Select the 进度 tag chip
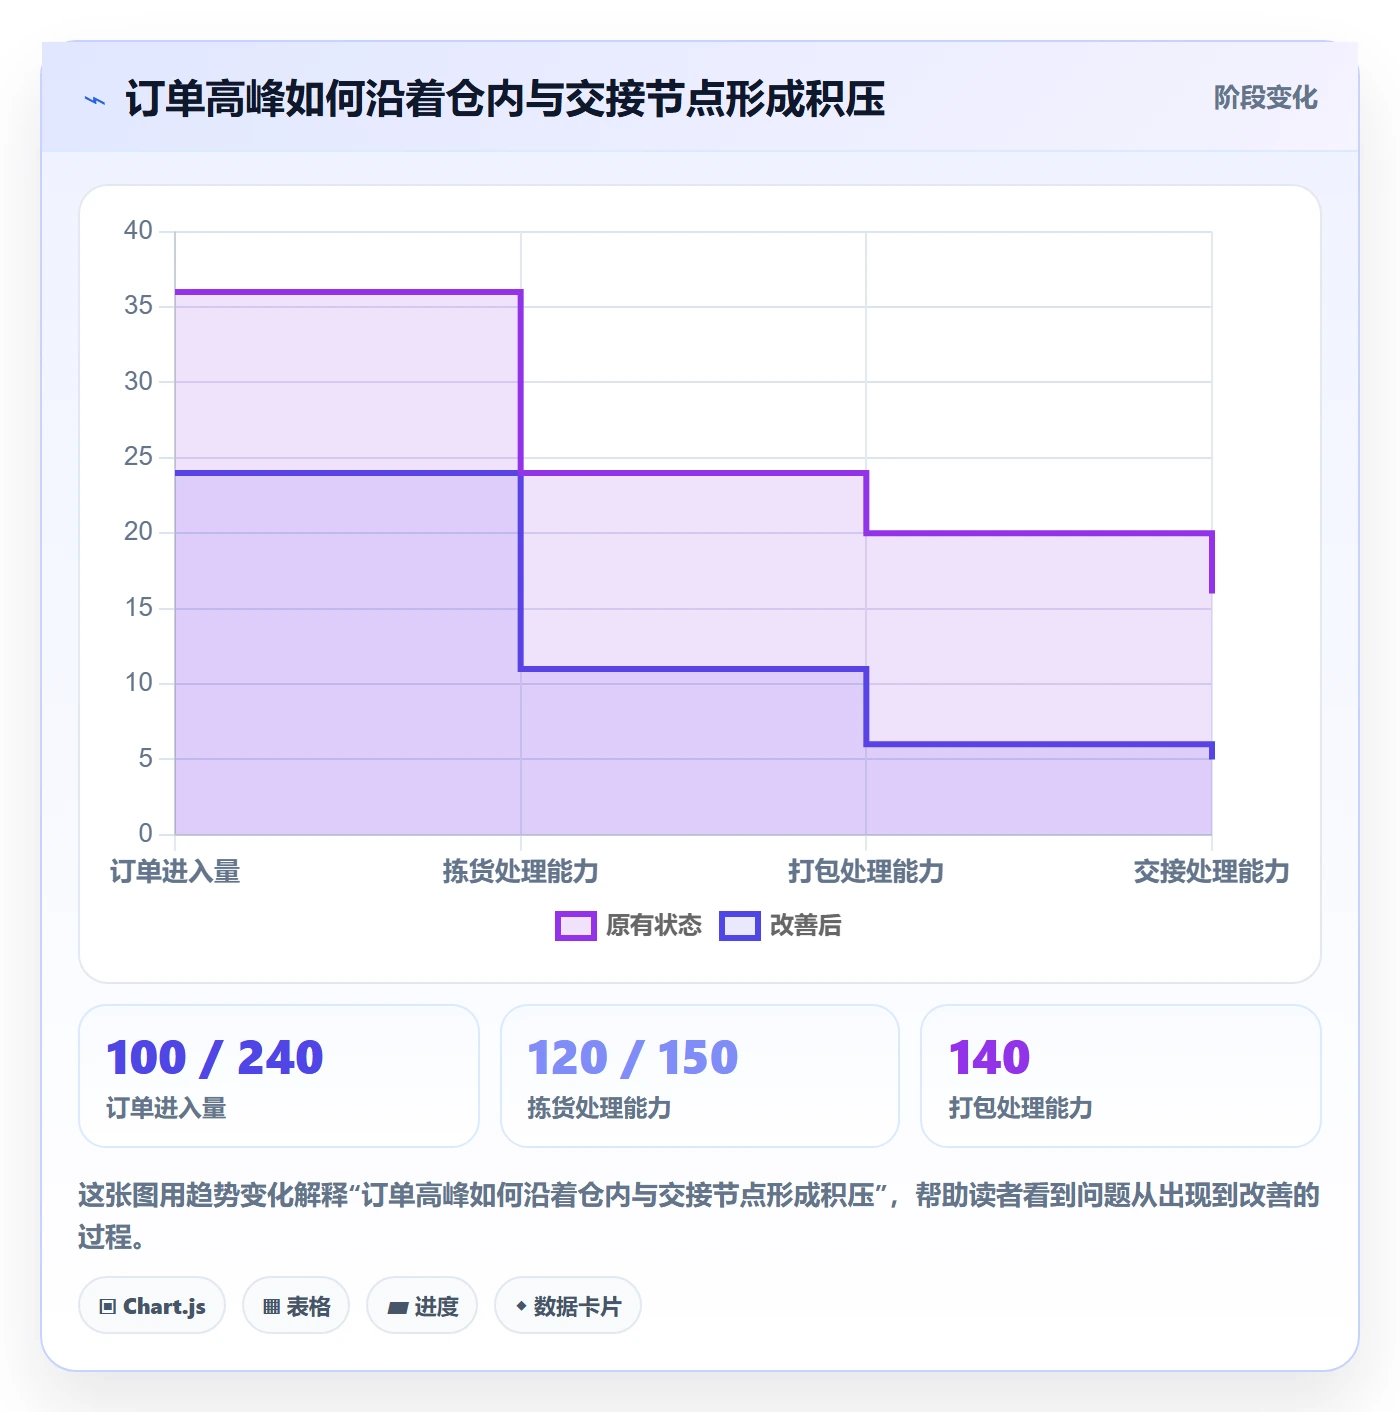 click(x=422, y=1306)
